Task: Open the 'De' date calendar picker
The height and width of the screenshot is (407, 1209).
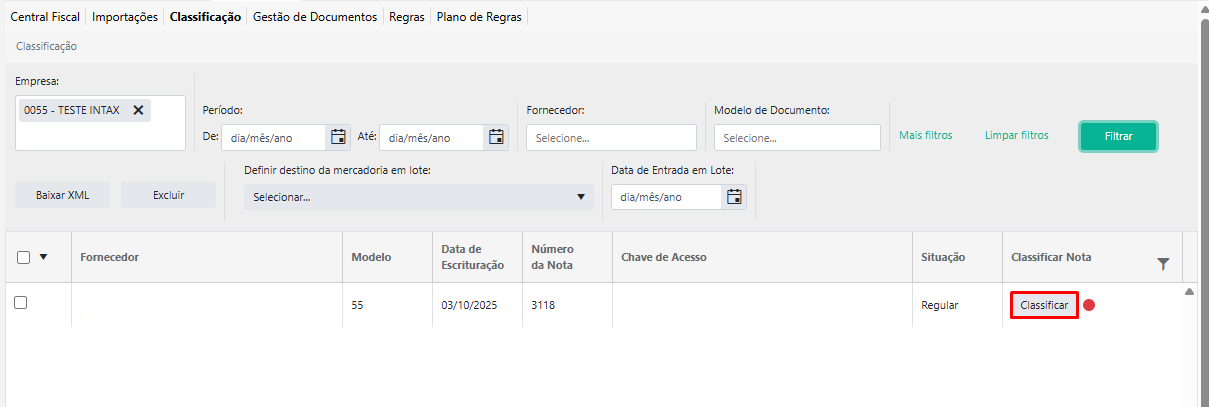Action: point(338,137)
